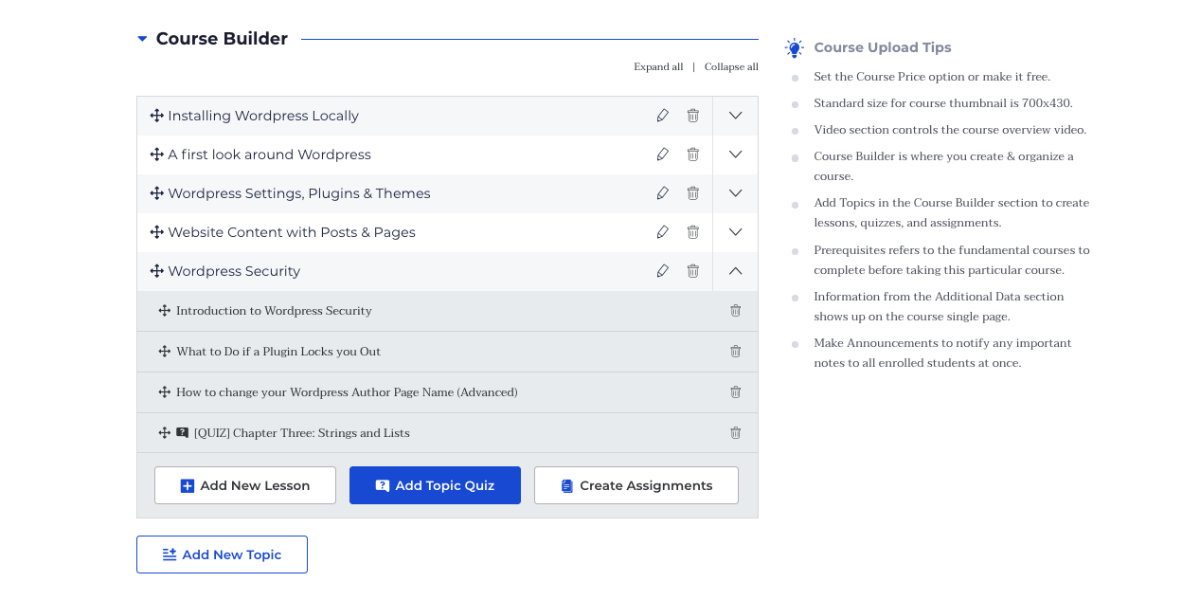
Task: Delete the Website Content with Posts & Pages topic
Action: pos(693,232)
